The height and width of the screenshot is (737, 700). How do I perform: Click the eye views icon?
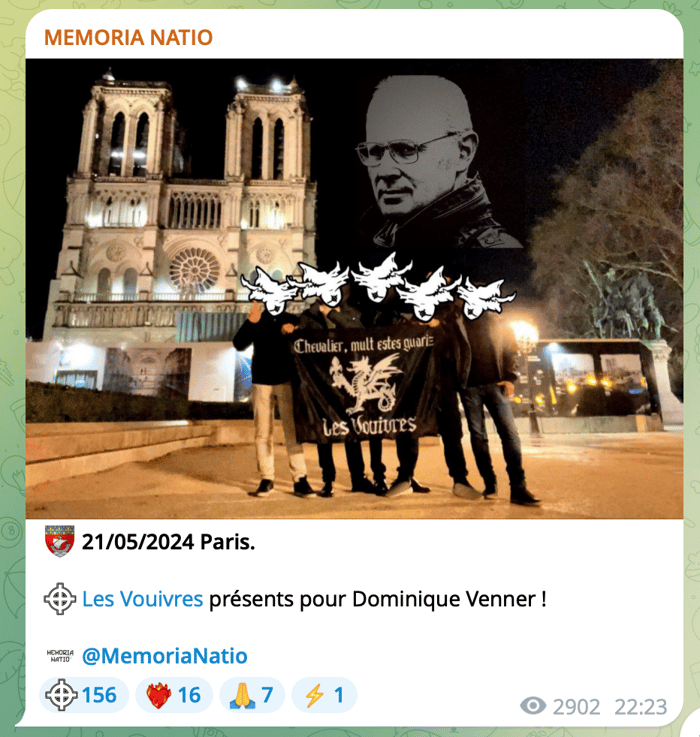533,706
